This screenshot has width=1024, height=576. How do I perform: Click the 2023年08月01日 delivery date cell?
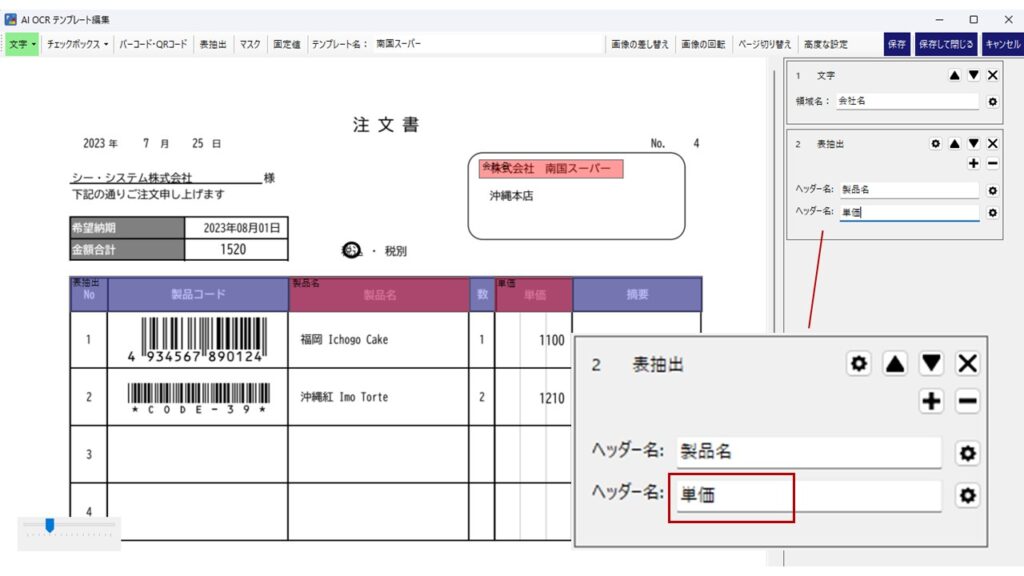click(236, 228)
